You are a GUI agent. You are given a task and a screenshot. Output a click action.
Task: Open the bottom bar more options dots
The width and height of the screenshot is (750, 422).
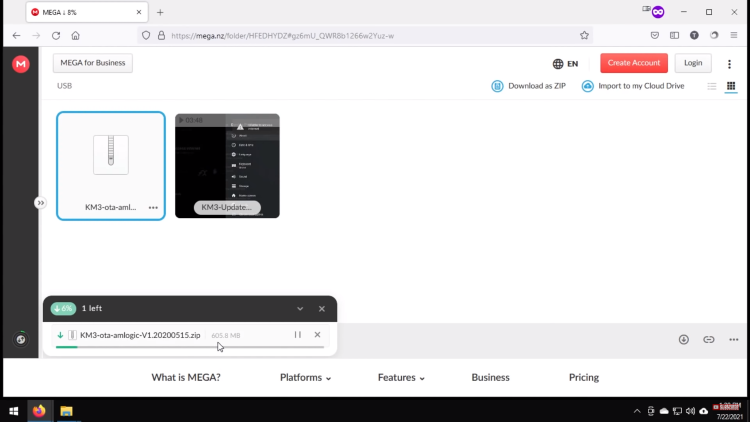coord(734,339)
